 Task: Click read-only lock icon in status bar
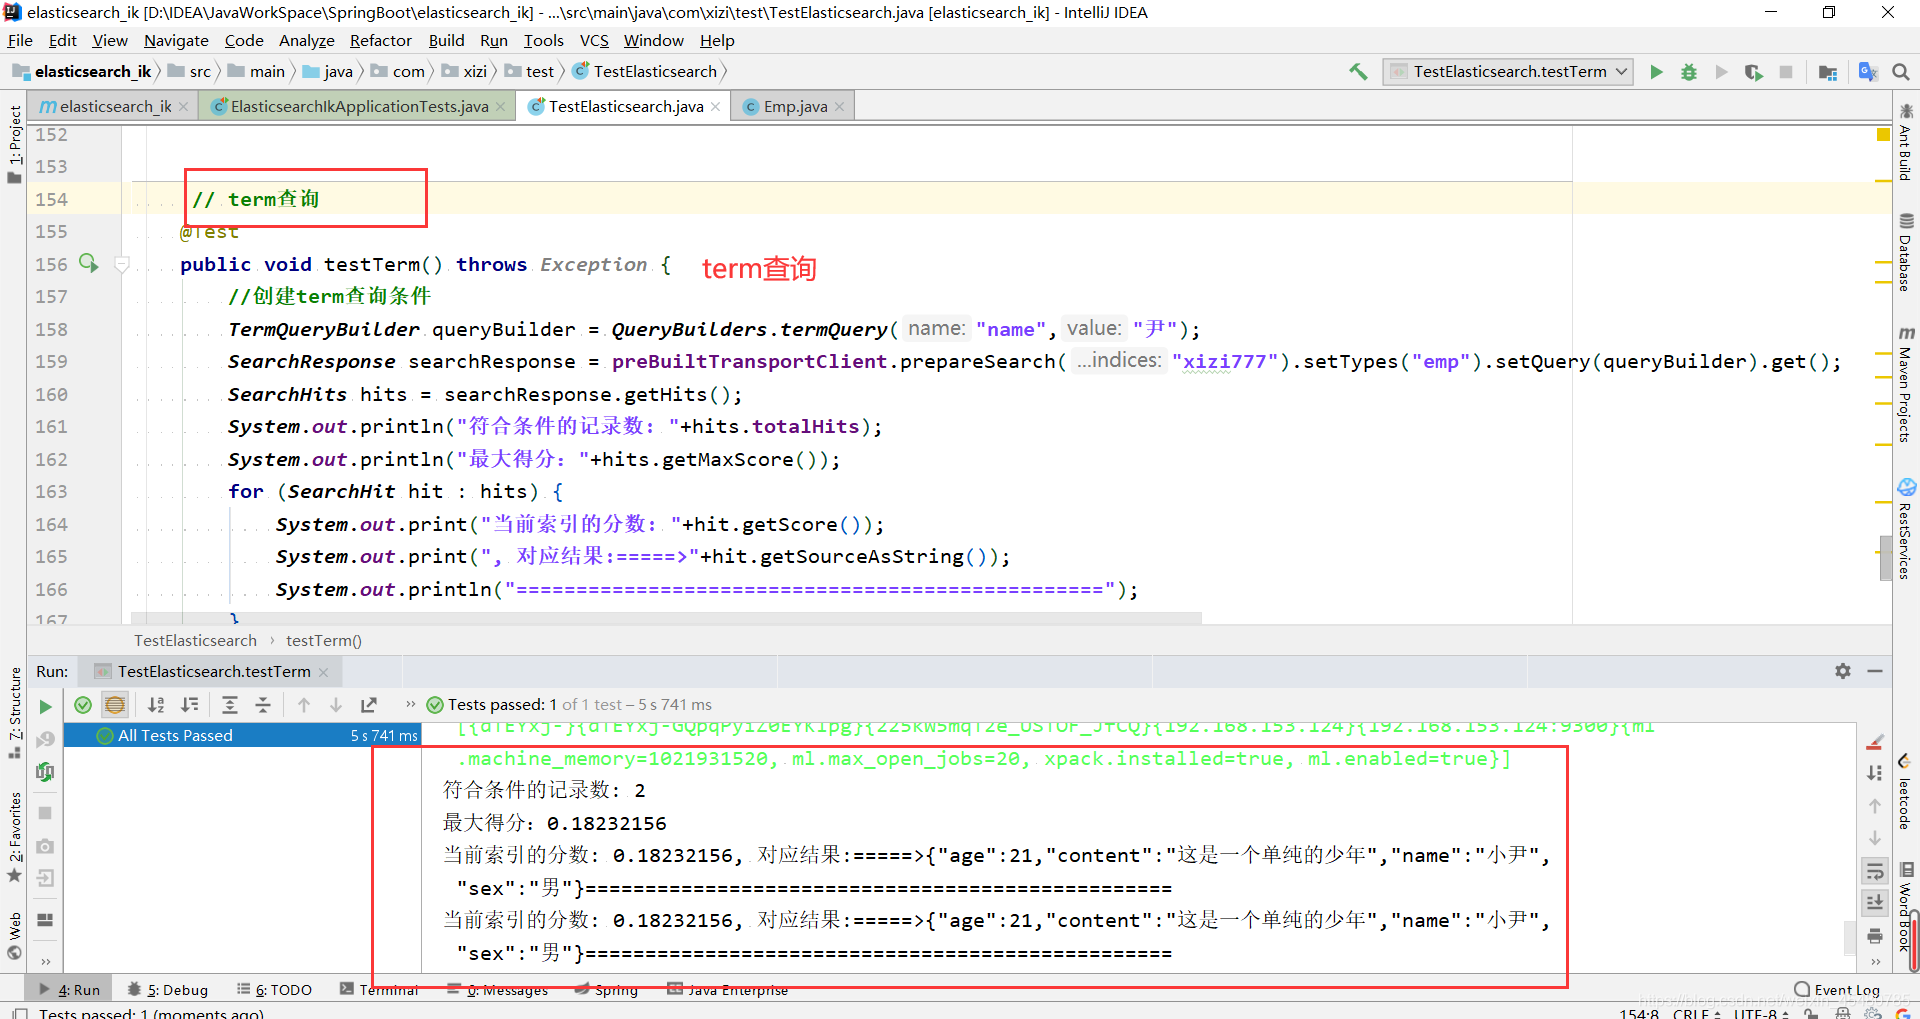[x=1811, y=1013]
